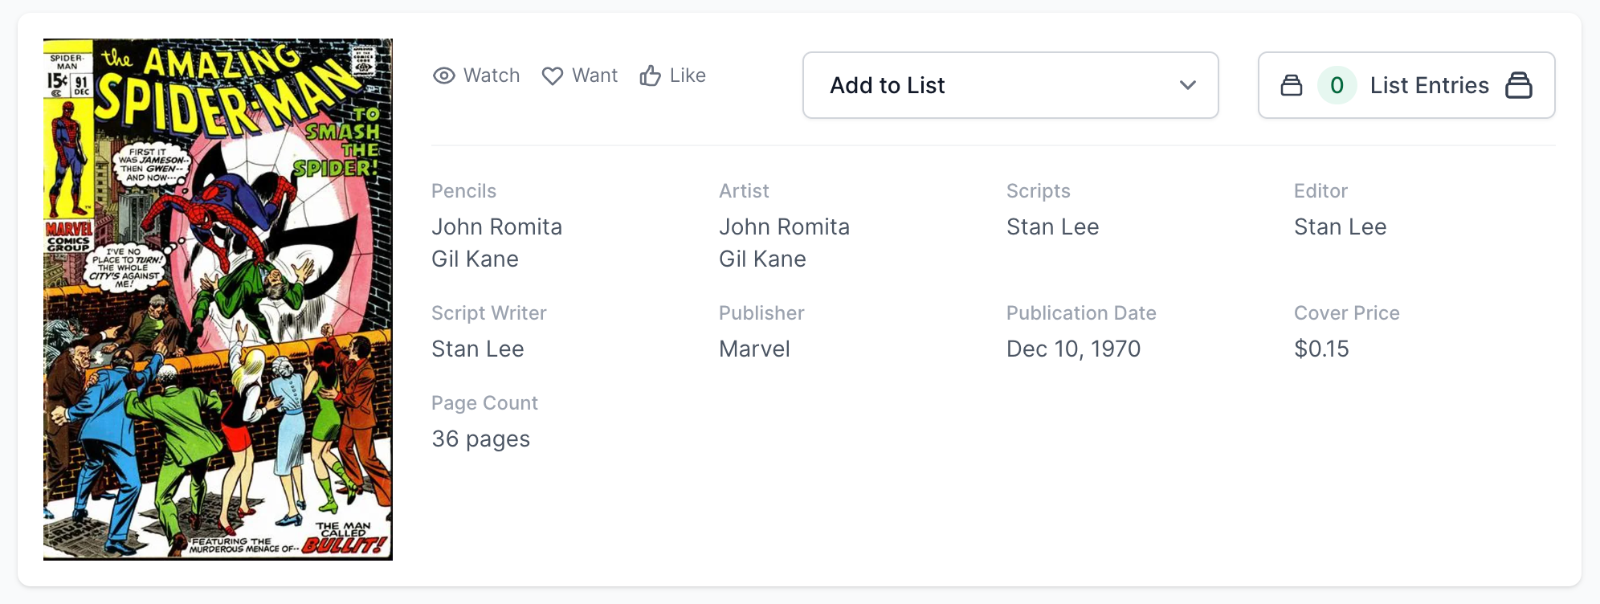Click the green list entries count badge
This screenshot has height=604, width=1600.
pos(1336,86)
